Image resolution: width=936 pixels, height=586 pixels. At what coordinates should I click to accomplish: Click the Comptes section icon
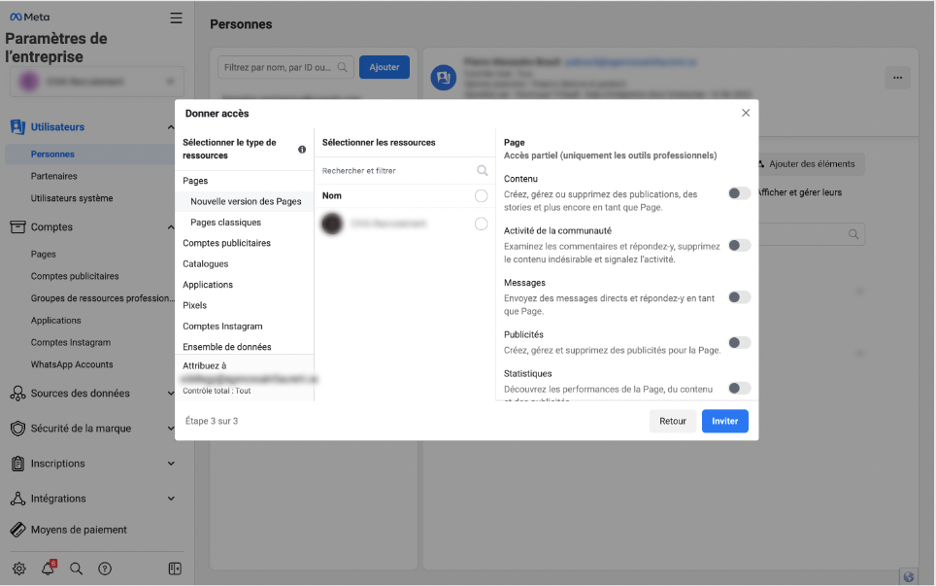(x=17, y=227)
